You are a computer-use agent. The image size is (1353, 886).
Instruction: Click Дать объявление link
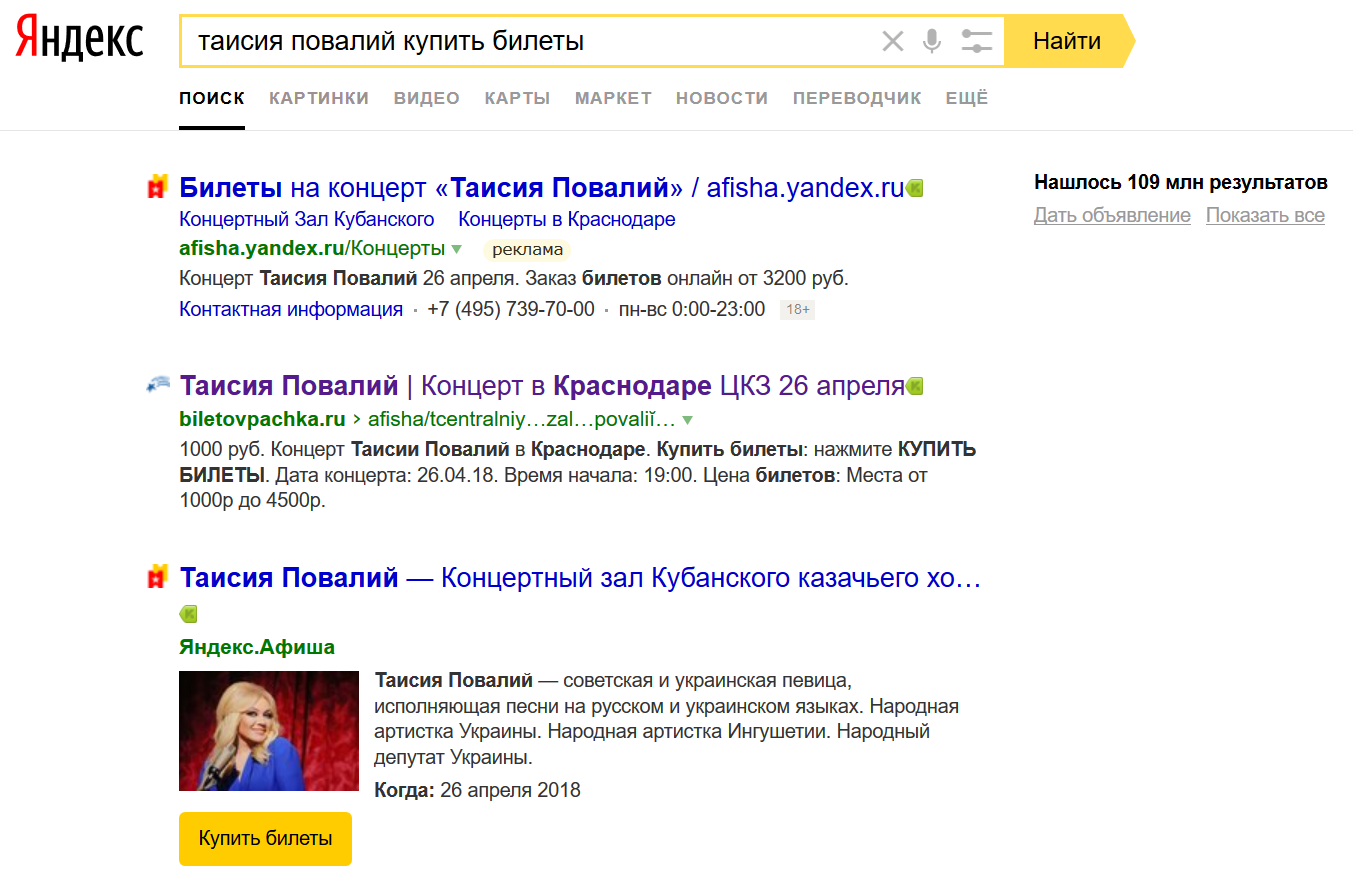click(1112, 215)
